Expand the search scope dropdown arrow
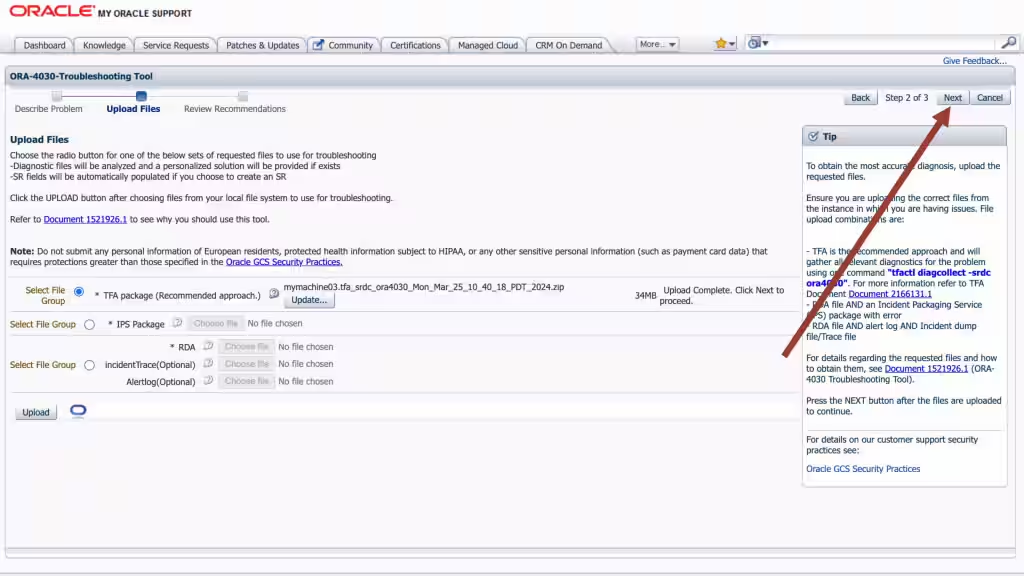Screen dimensions: 1024x576 (765, 44)
